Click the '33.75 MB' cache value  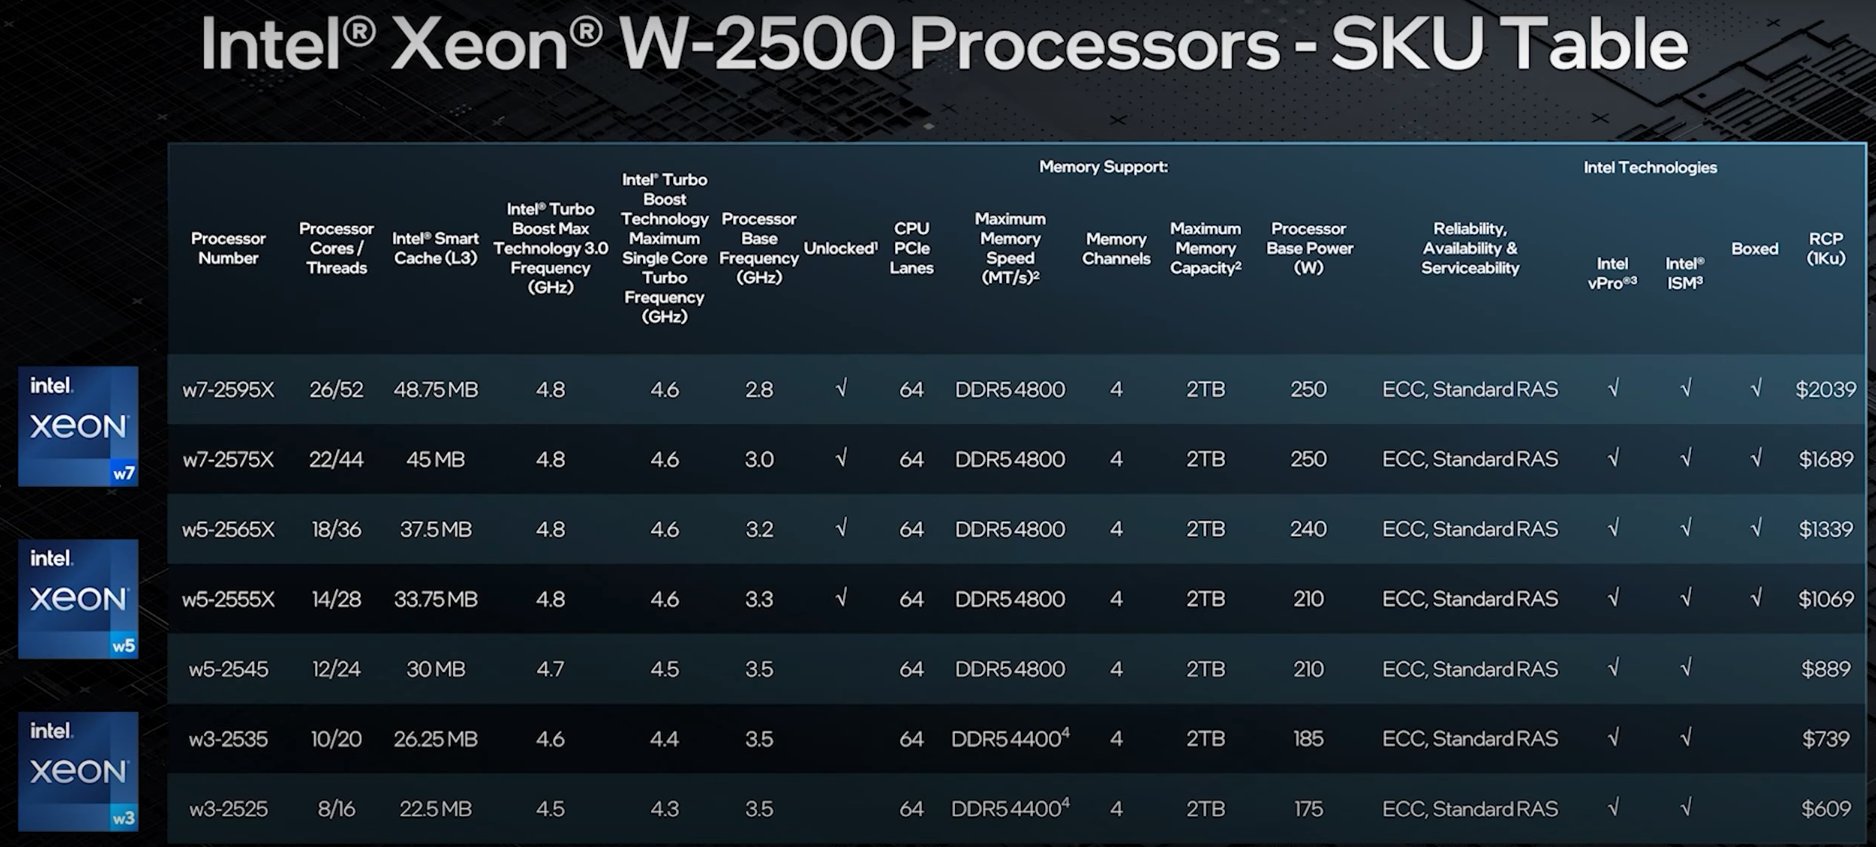coord(435,599)
